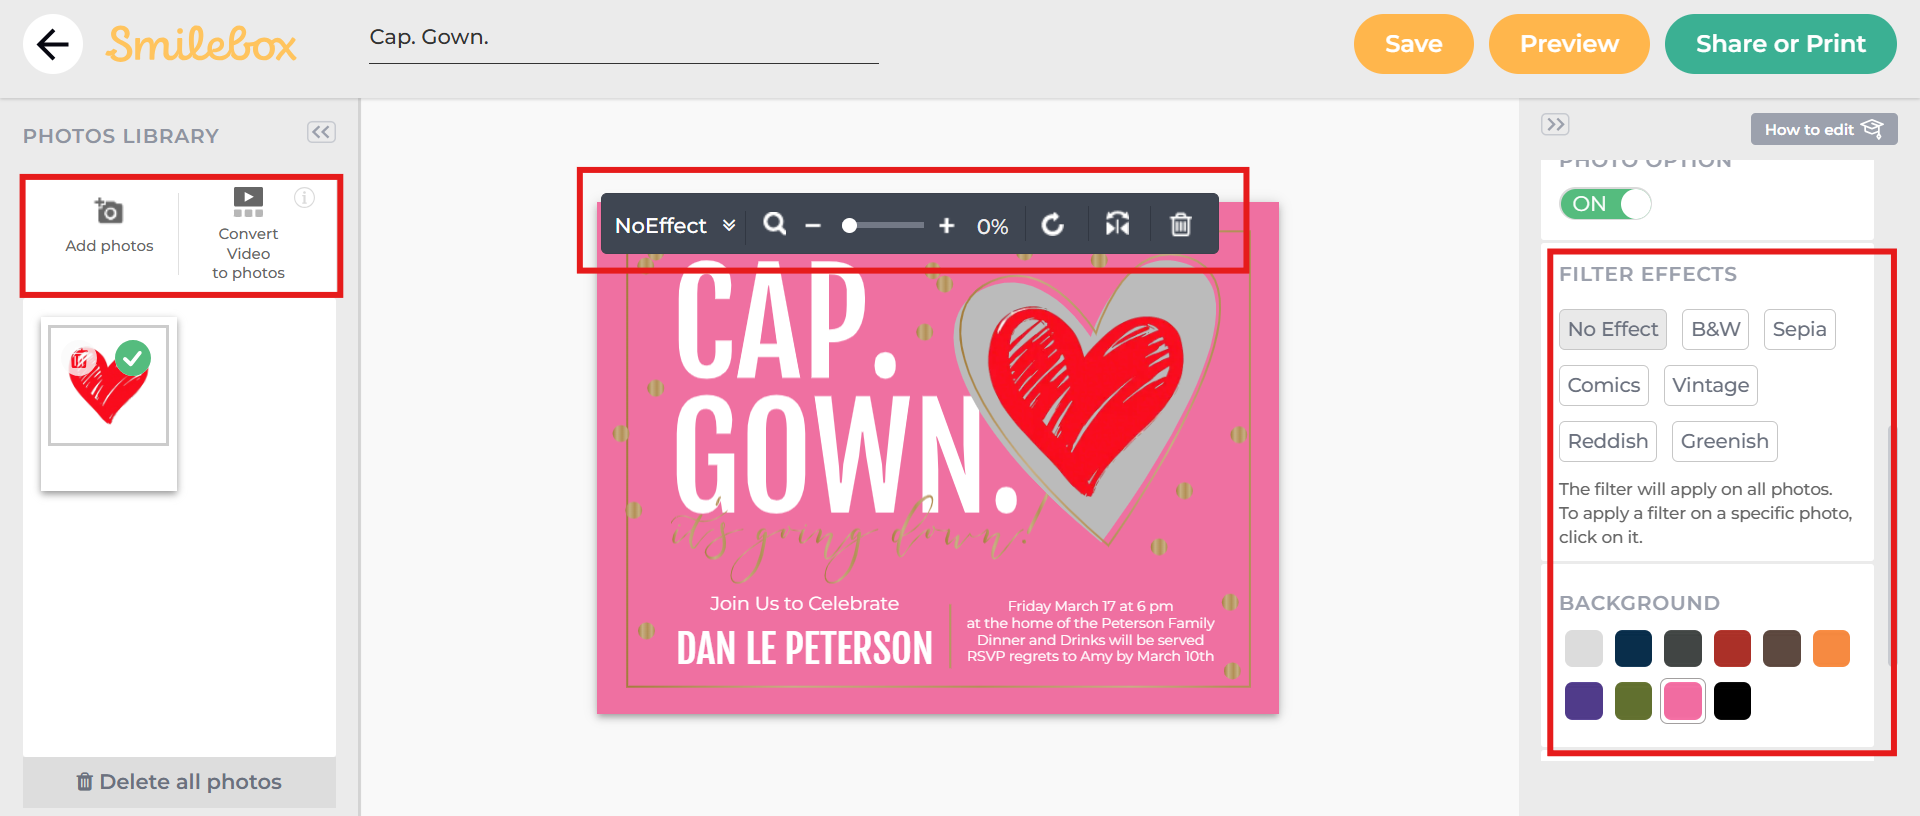Collapse the Photos Library panel
This screenshot has width=1920, height=816.
(321, 132)
